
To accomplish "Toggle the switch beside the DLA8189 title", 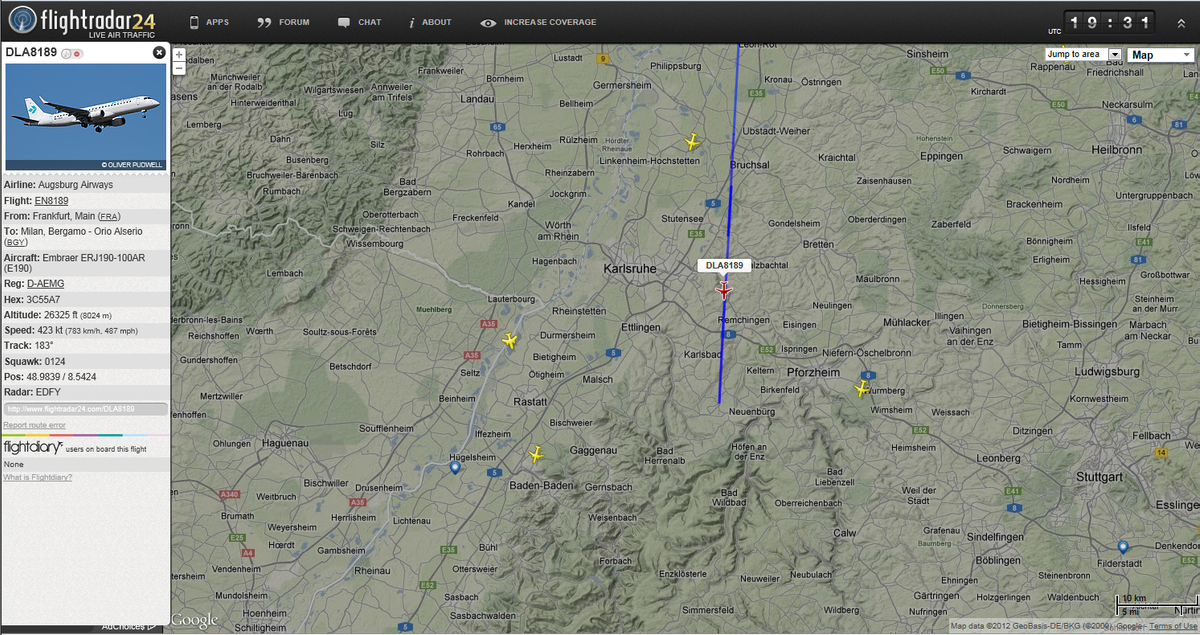I will (x=71, y=53).
